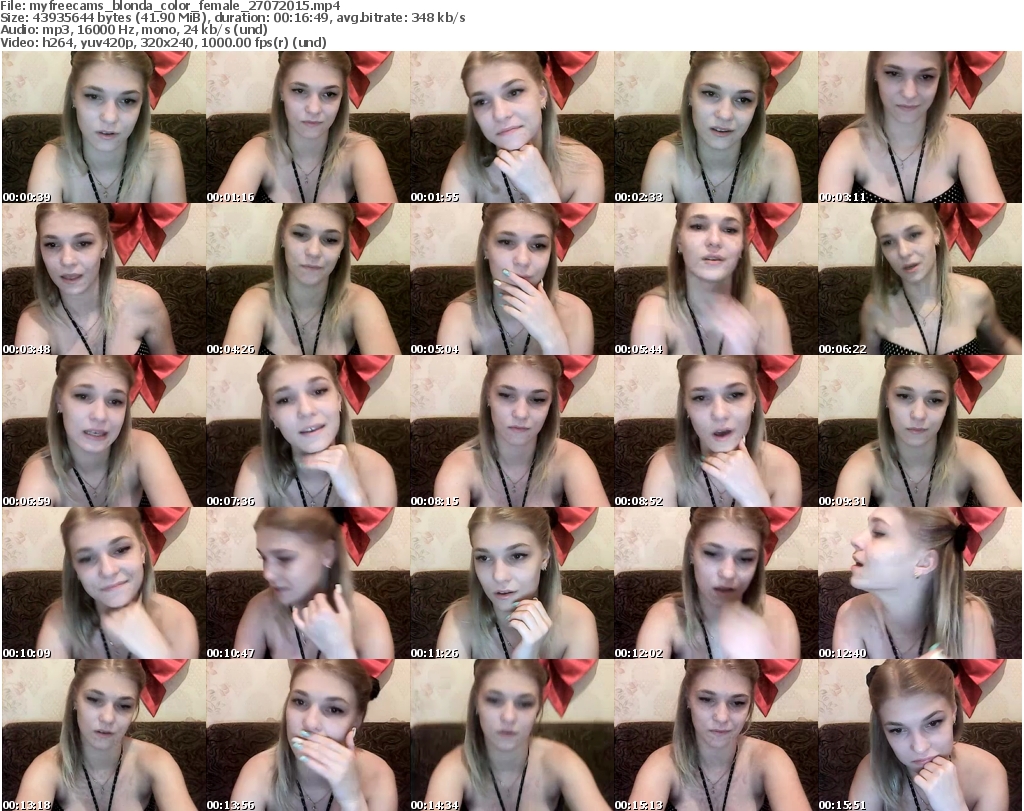Click the frame with timestamp 00:15:13
The width and height of the screenshot is (1024, 811).
(716, 735)
